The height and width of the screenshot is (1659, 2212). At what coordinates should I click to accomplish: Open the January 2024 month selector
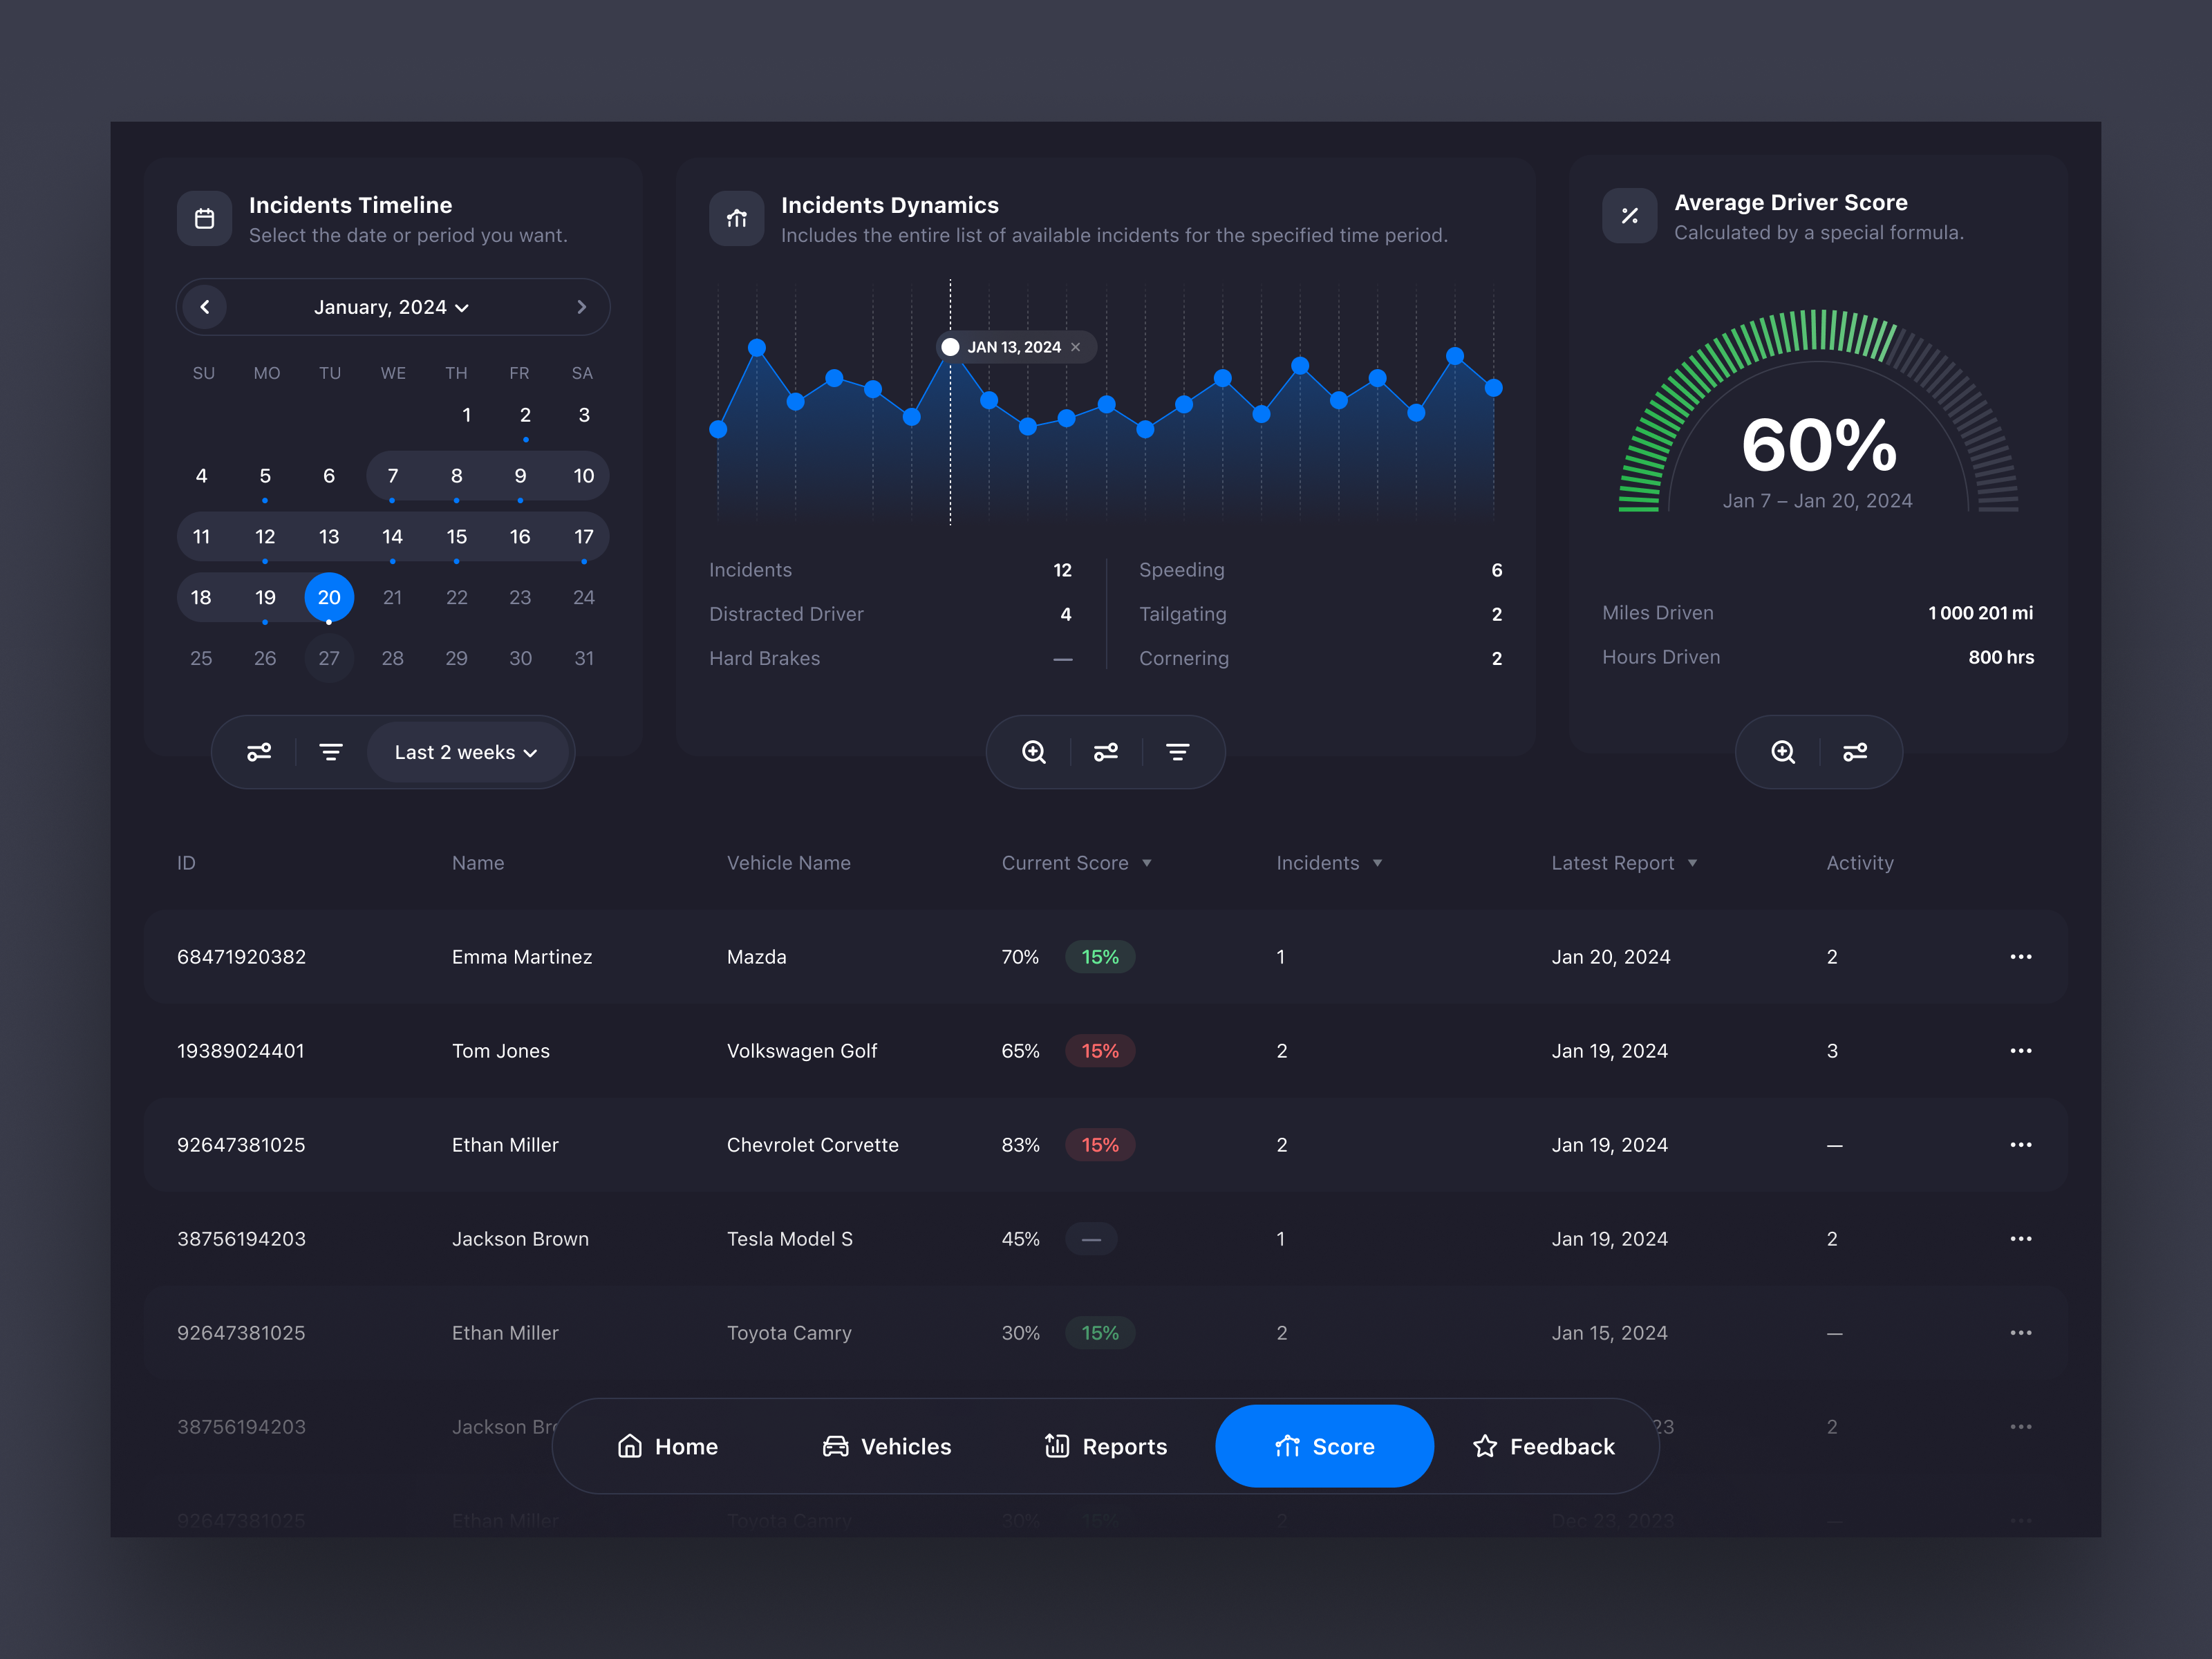point(391,307)
